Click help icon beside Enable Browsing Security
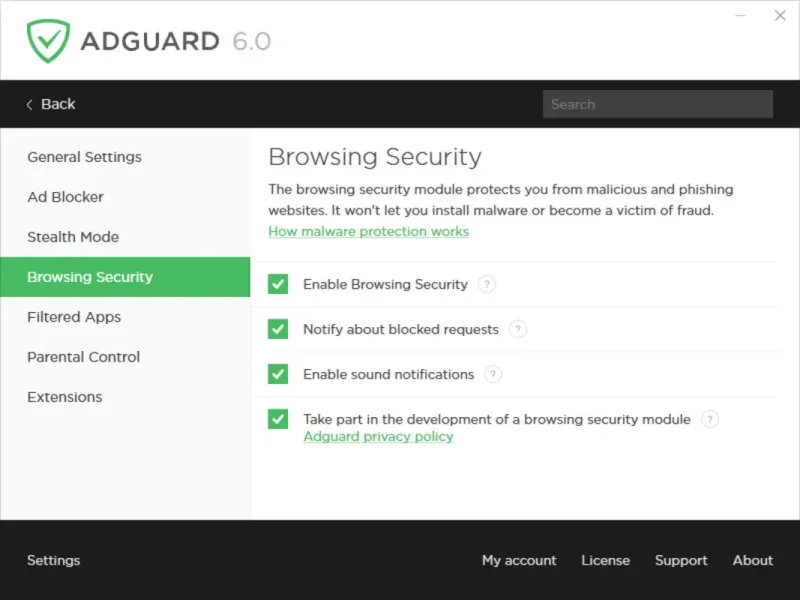The width and height of the screenshot is (800, 600). [486, 284]
